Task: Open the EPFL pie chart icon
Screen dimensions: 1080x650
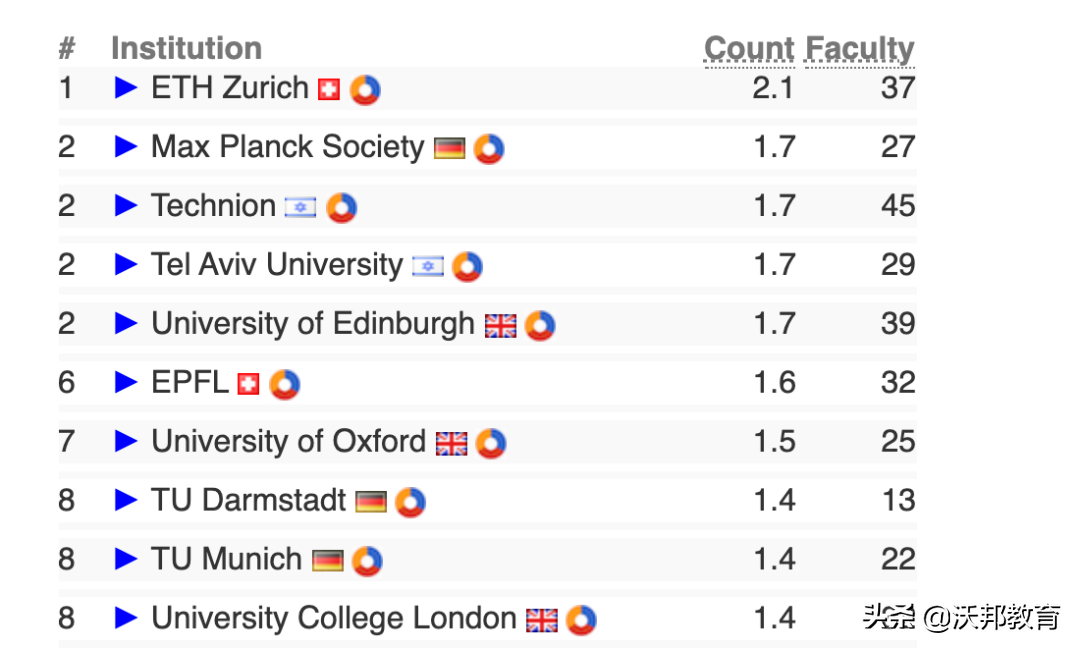Action: point(284,384)
